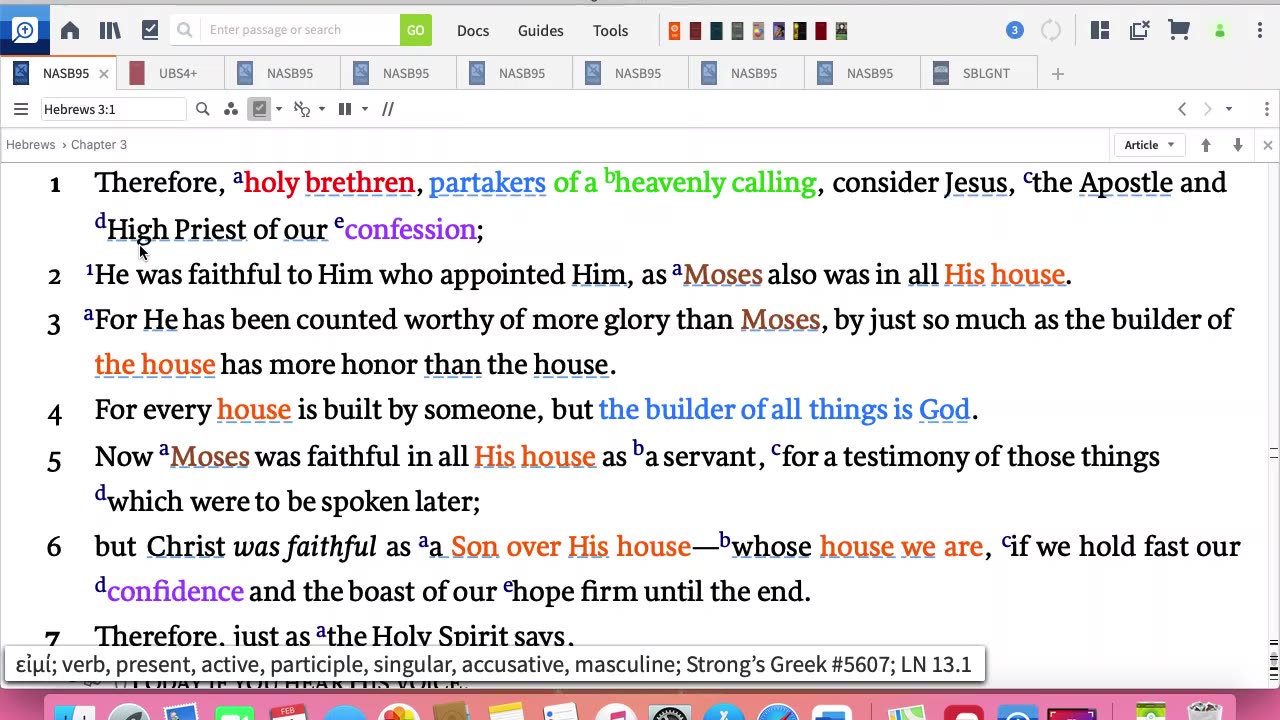Open the Tools menu
This screenshot has width=1280, height=720.
(x=610, y=30)
